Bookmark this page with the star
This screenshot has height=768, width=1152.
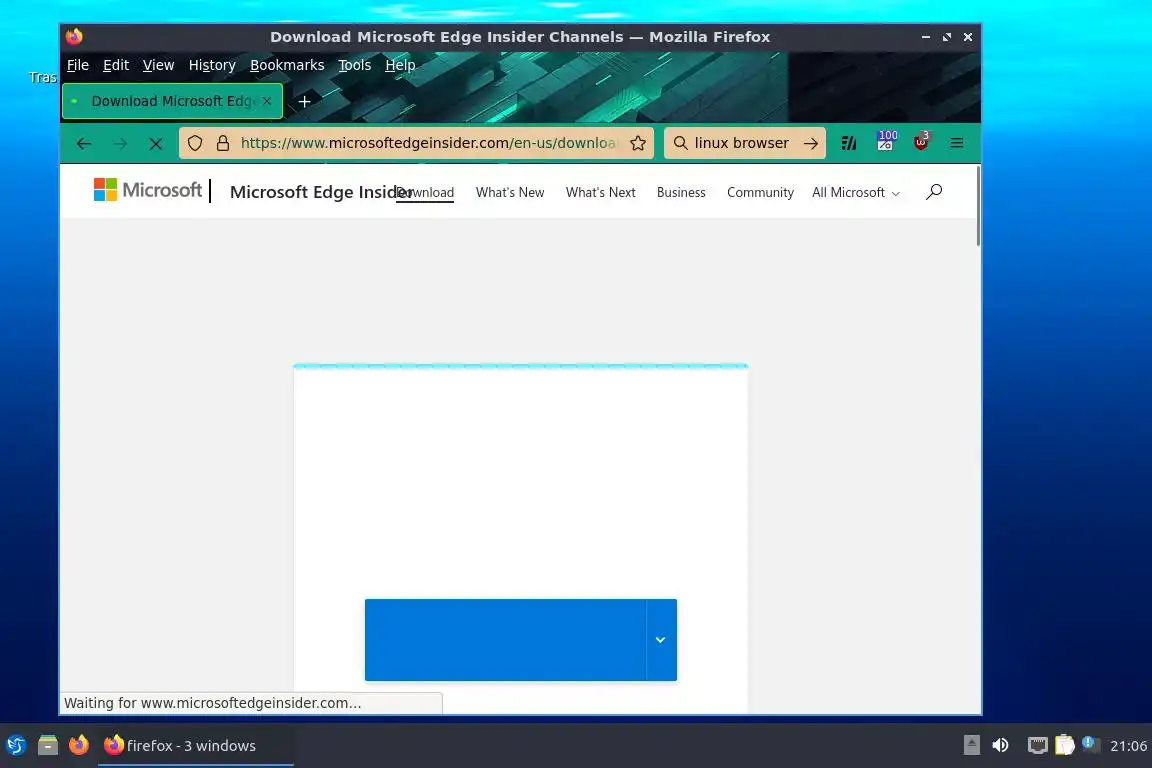pos(638,143)
